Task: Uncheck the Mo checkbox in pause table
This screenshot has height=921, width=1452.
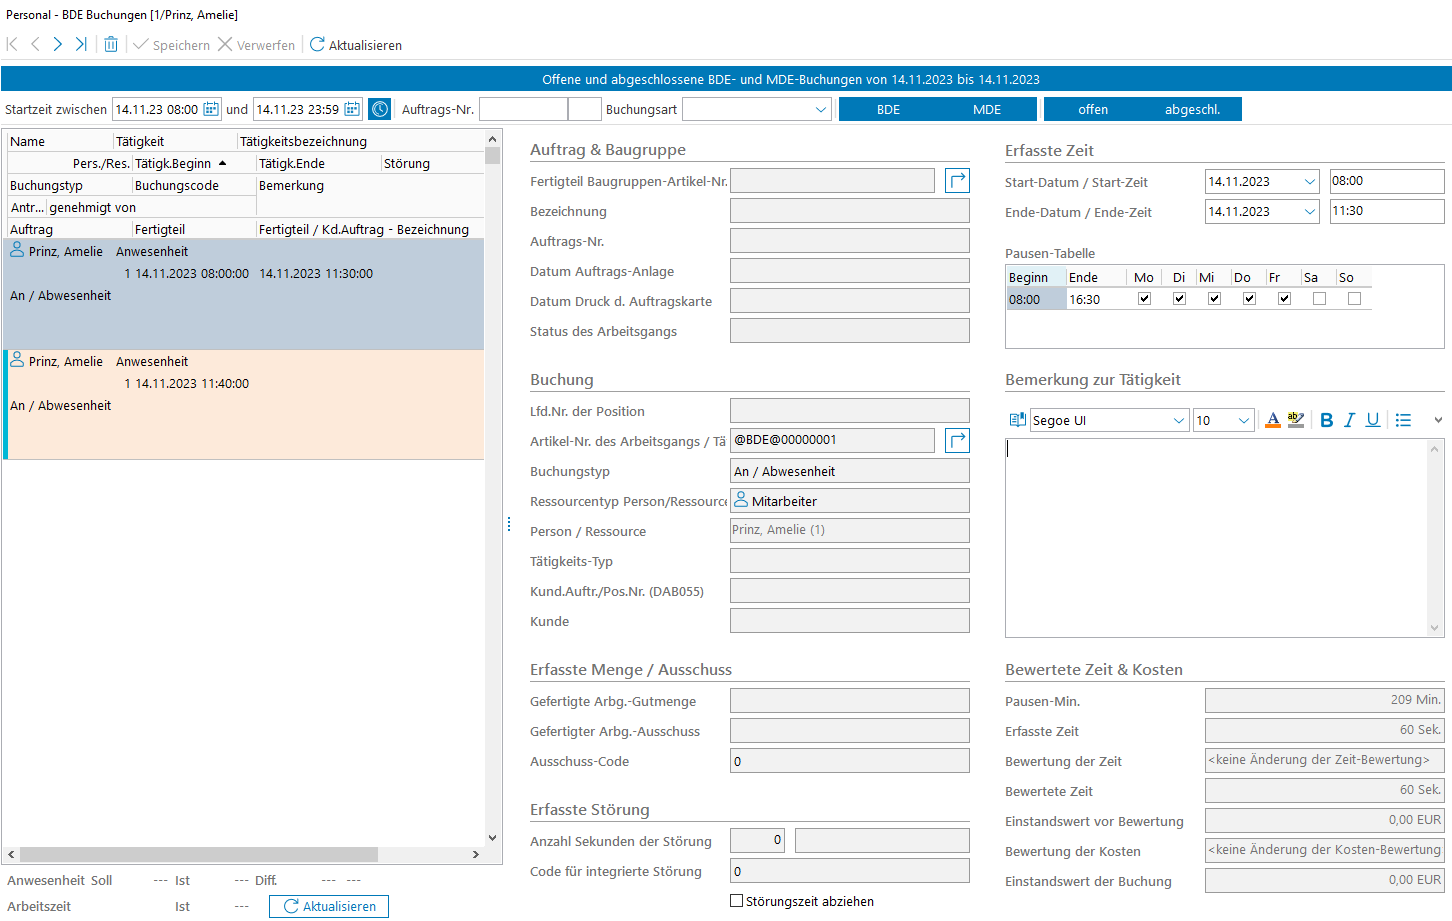Action: pyautogui.click(x=1144, y=298)
